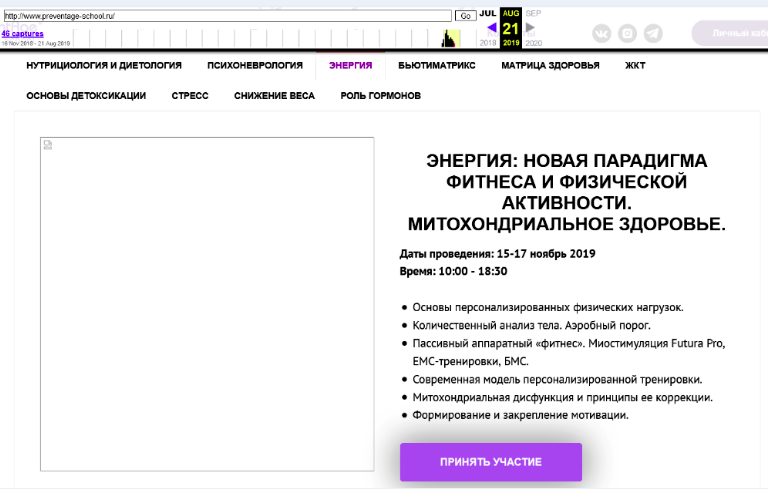Switch to Матрица здоровья tab

550,66
